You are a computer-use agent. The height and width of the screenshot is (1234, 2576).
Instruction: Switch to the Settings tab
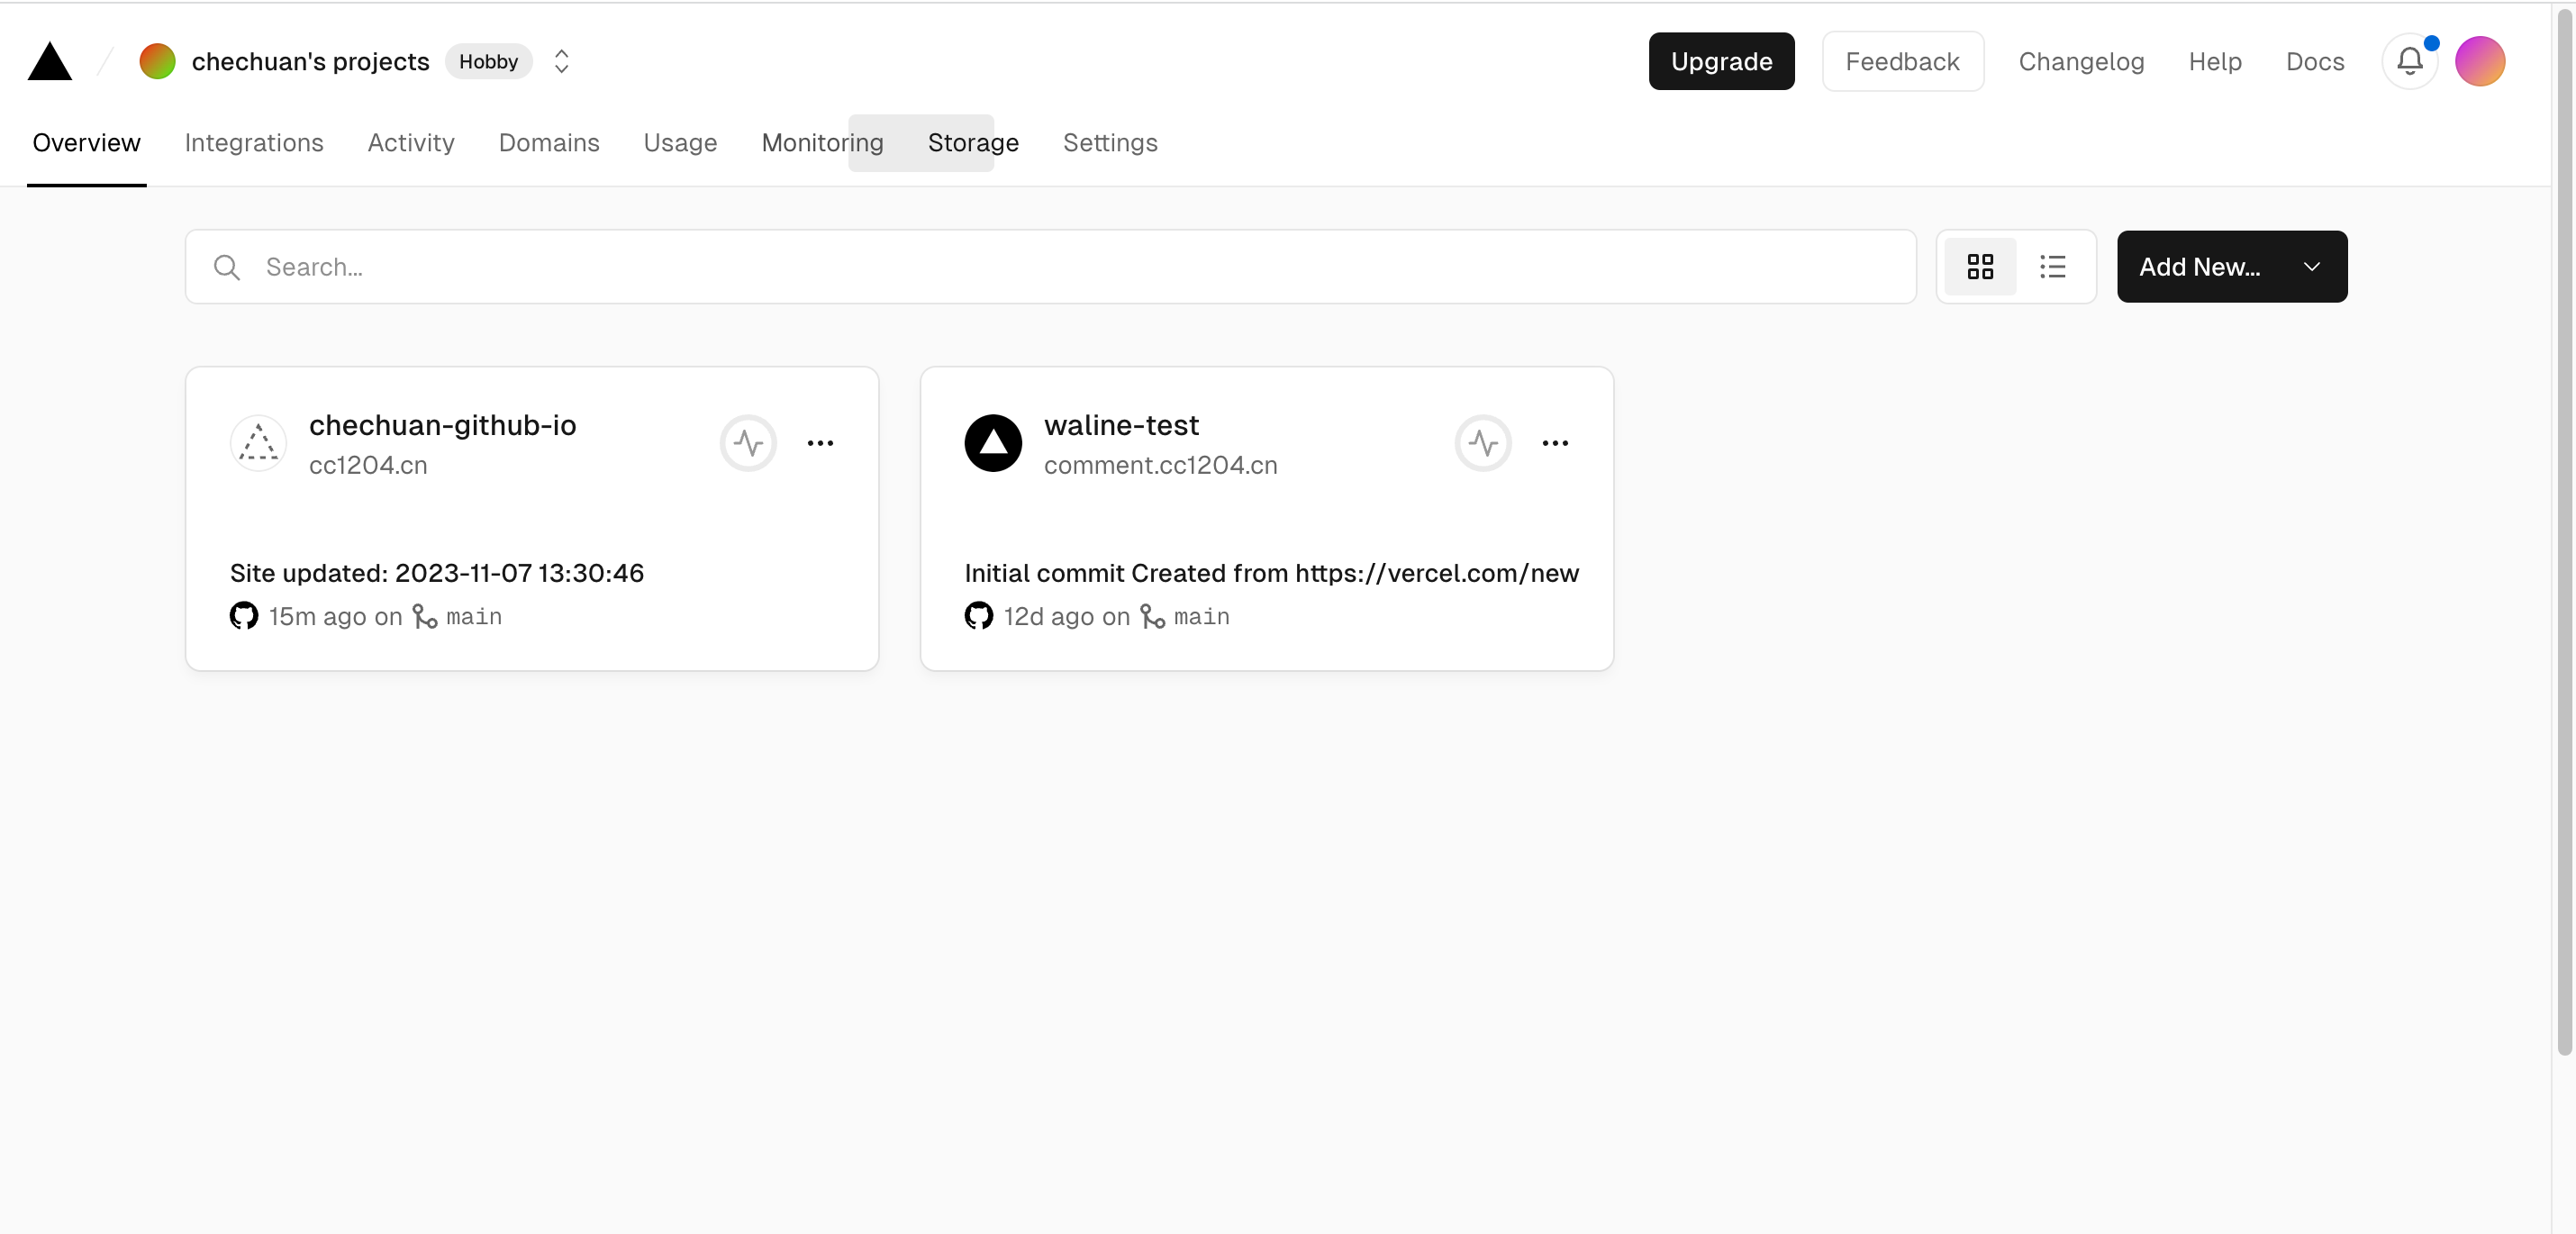pos(1110,143)
